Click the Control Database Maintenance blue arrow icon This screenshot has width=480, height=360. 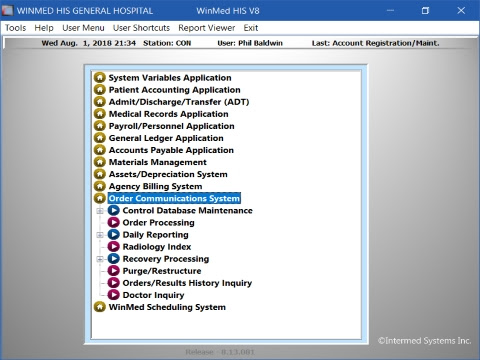(x=113, y=210)
